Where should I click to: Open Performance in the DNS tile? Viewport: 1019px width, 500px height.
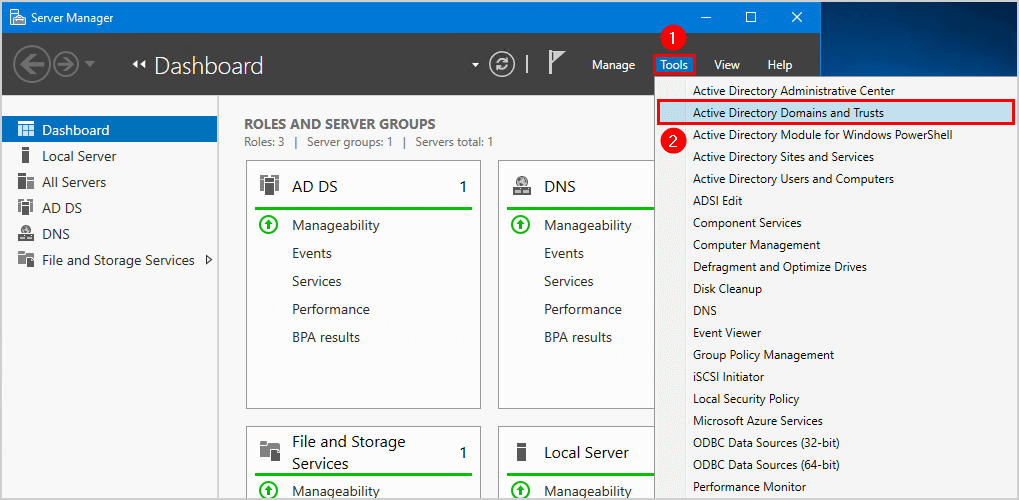coord(583,309)
